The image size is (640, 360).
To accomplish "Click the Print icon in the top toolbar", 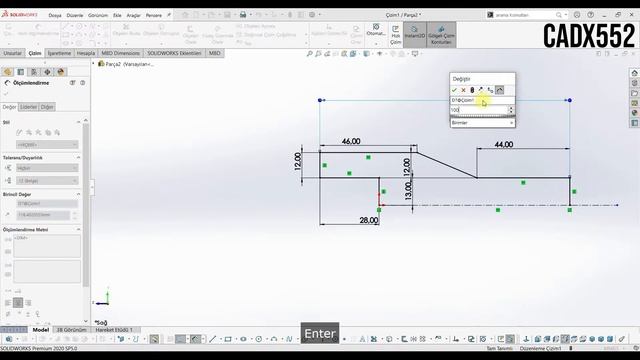I will click(243, 15).
